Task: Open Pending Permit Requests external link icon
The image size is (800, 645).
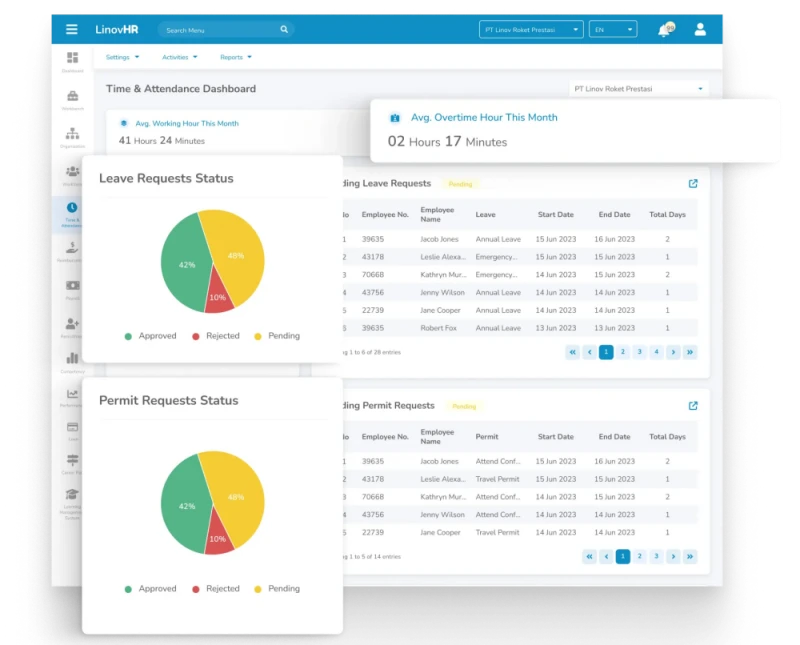Action: 693,406
